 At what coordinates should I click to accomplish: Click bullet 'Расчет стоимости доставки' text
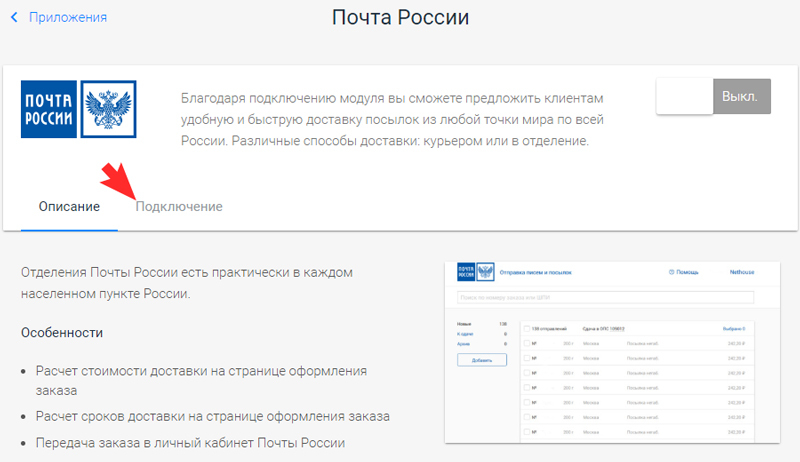[x=201, y=380]
